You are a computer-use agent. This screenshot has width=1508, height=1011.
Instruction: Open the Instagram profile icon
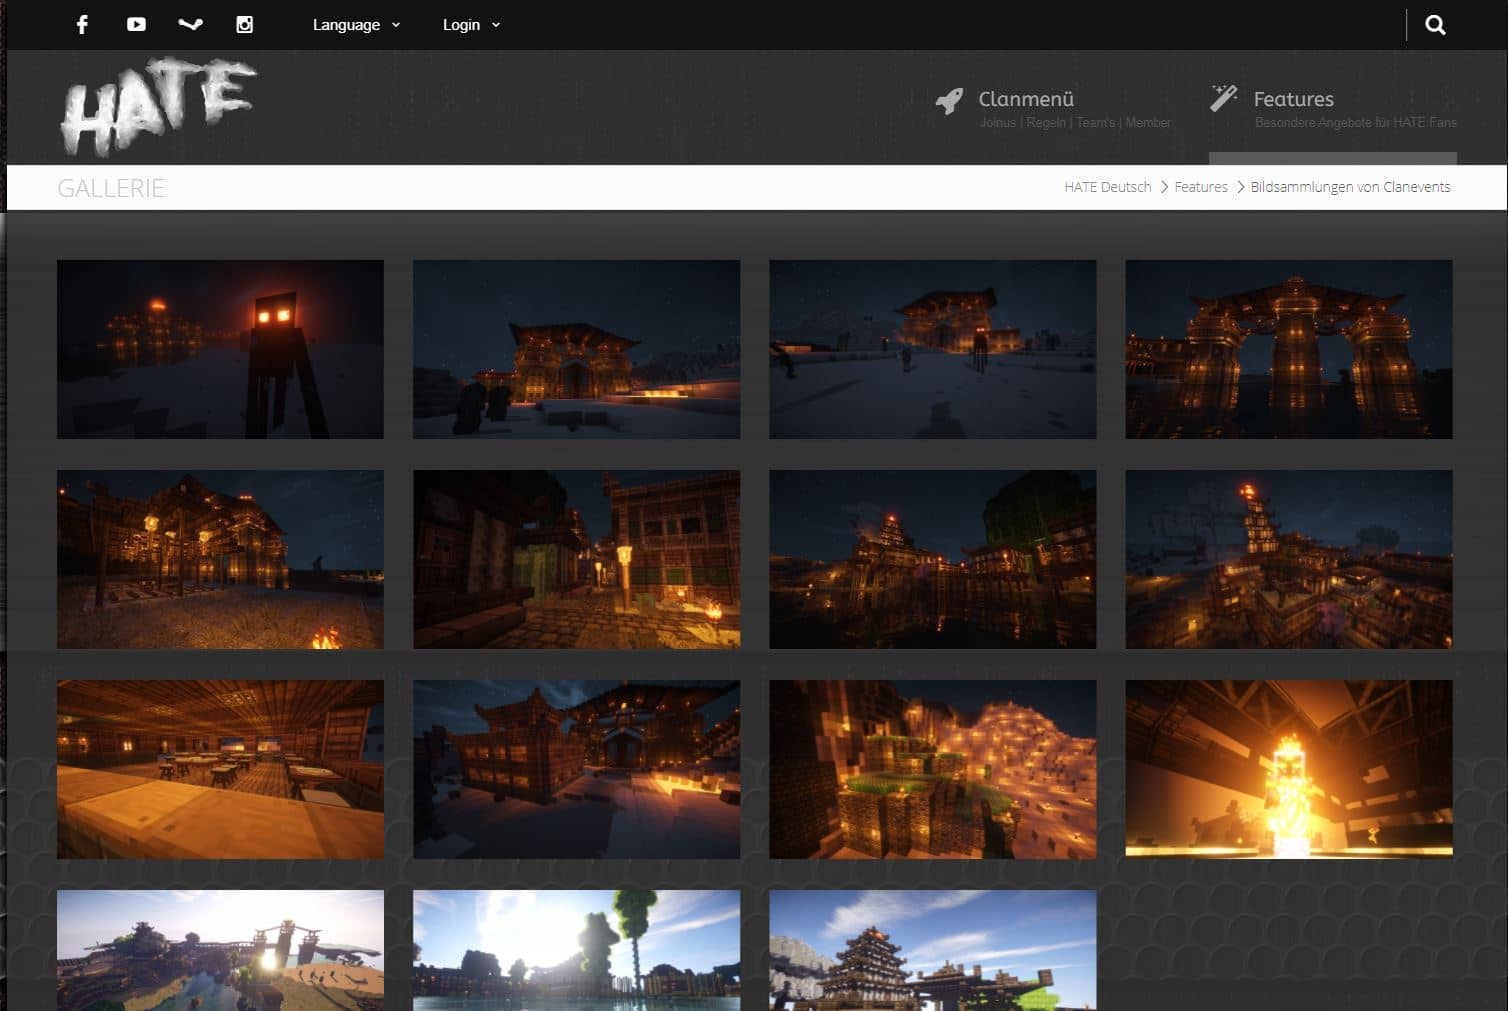(x=244, y=24)
